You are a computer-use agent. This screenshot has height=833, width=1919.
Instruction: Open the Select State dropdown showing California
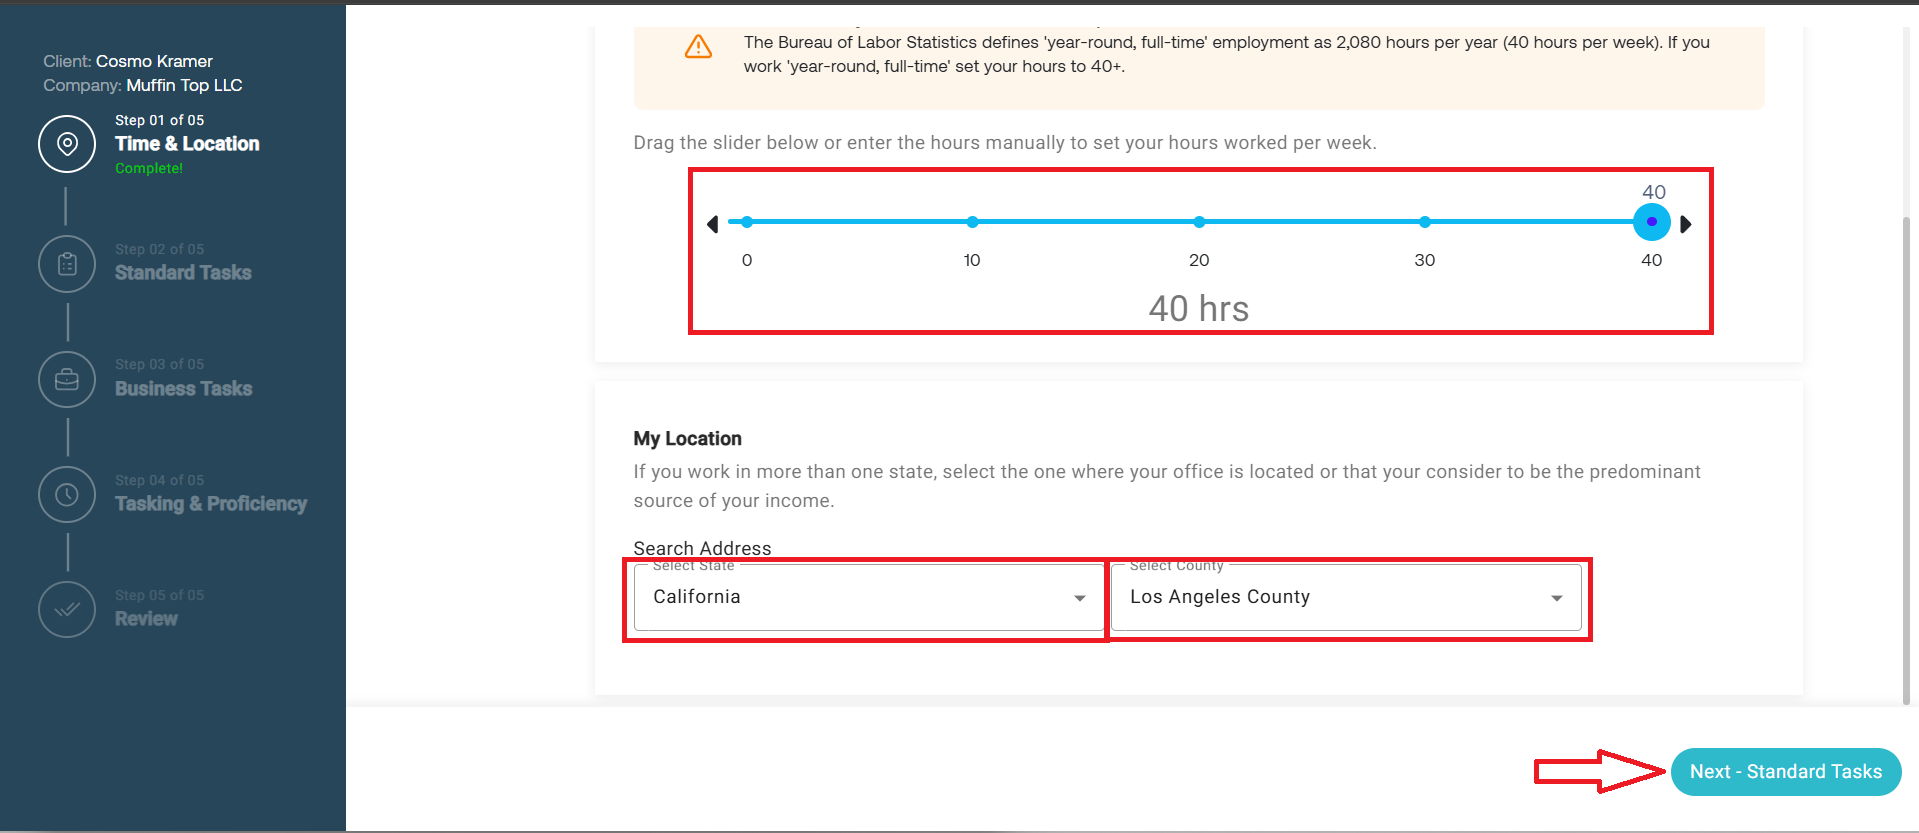867,597
